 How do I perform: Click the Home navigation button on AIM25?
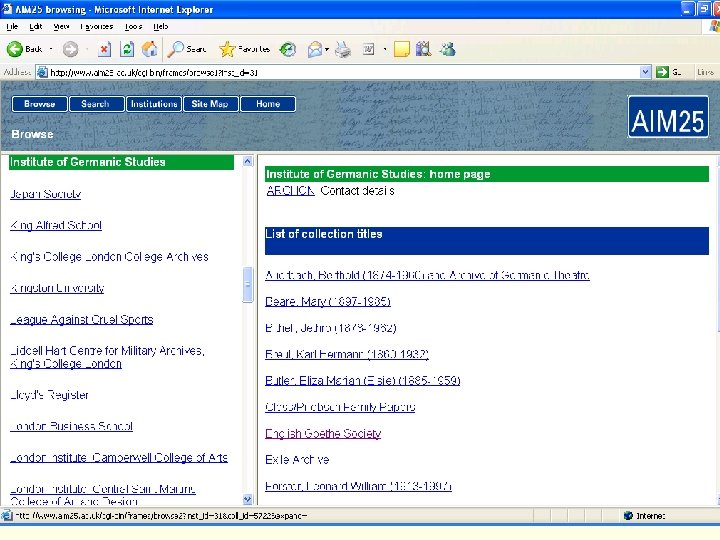(268, 104)
